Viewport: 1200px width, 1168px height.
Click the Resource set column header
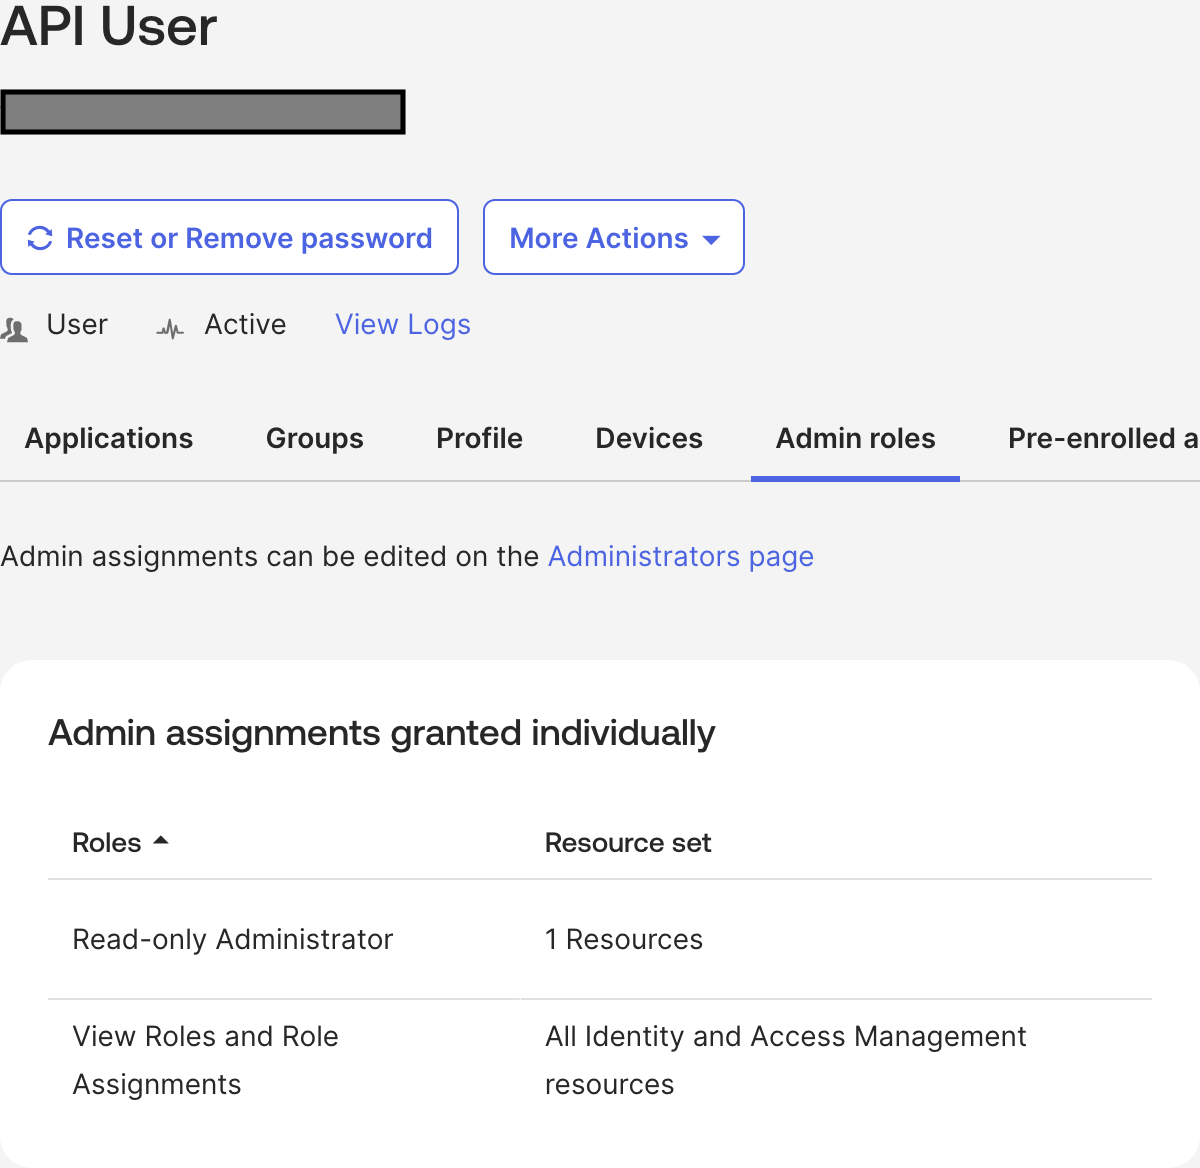point(627,843)
